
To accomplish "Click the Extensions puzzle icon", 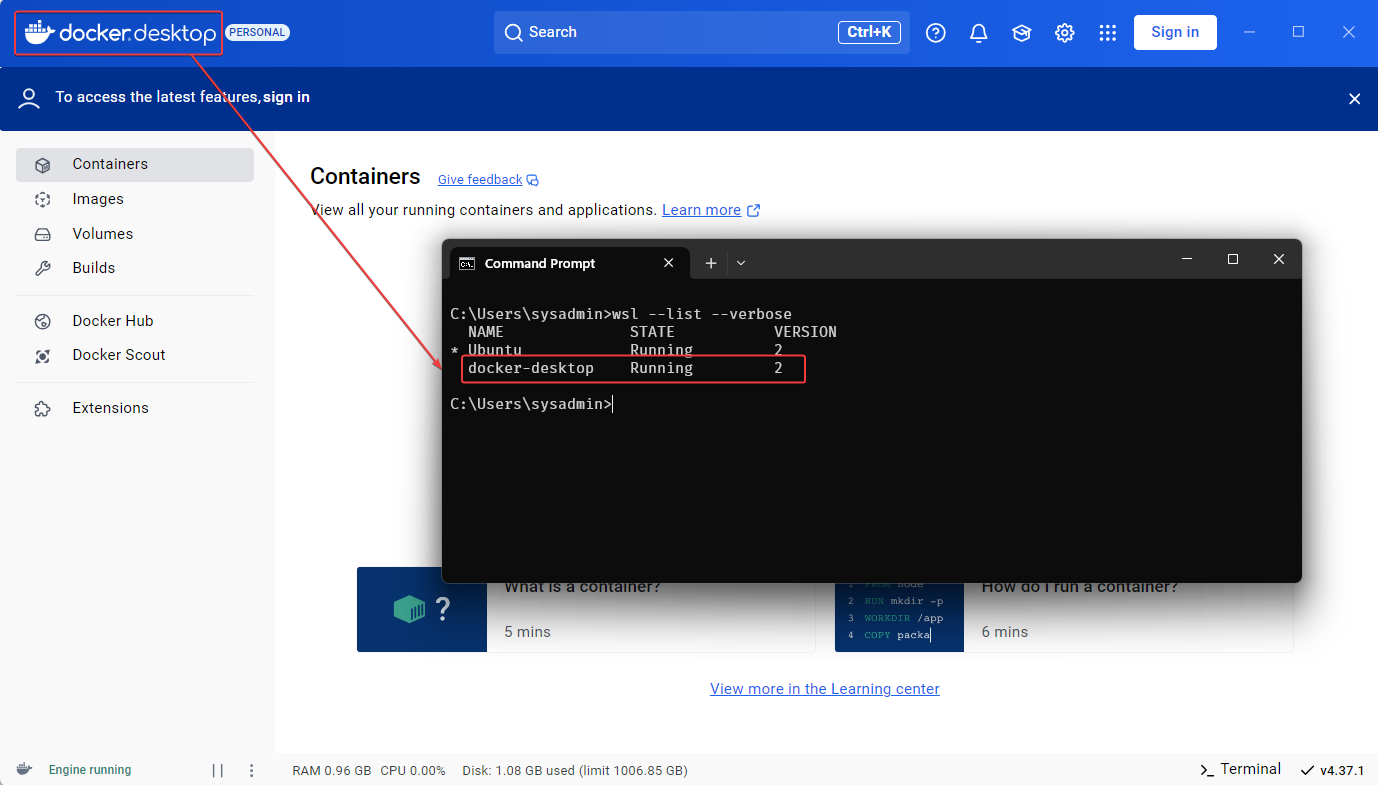I will (x=42, y=409).
